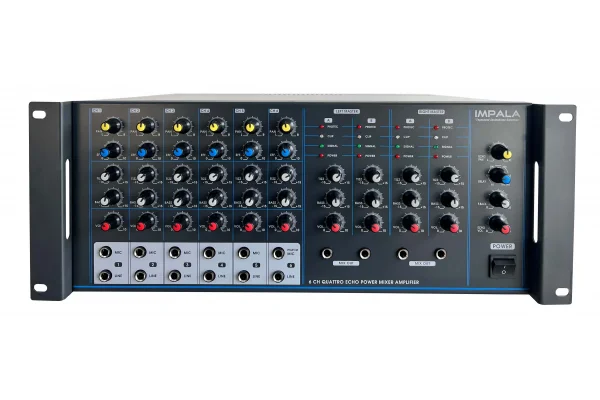The width and height of the screenshot is (600, 400).
Task: Click the Left Master A treble knob
Action: [335, 175]
